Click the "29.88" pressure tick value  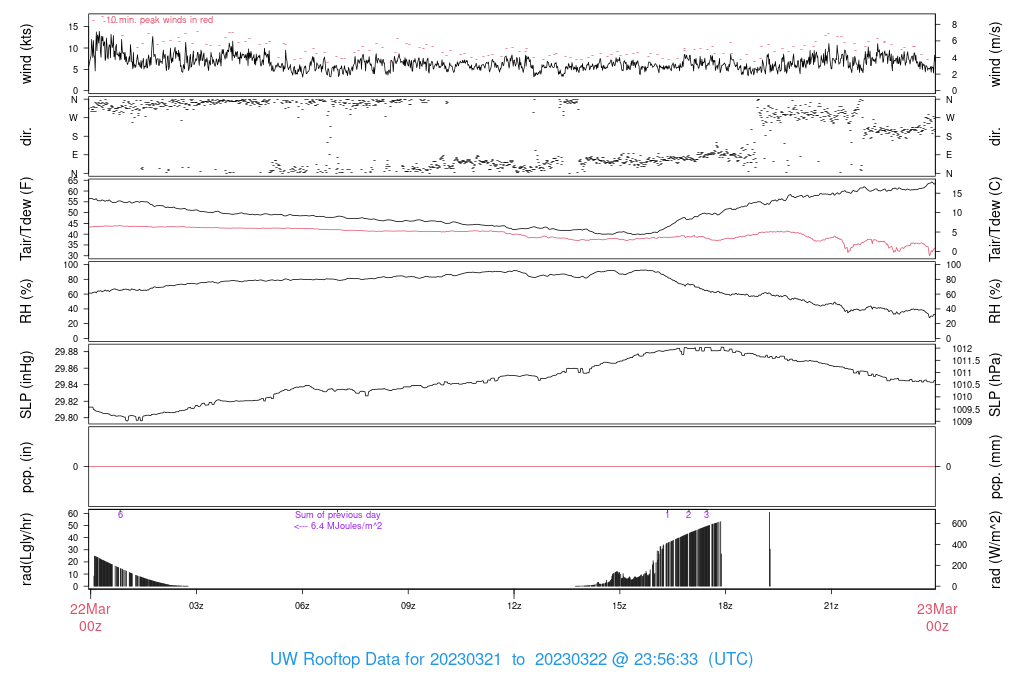coord(67,352)
